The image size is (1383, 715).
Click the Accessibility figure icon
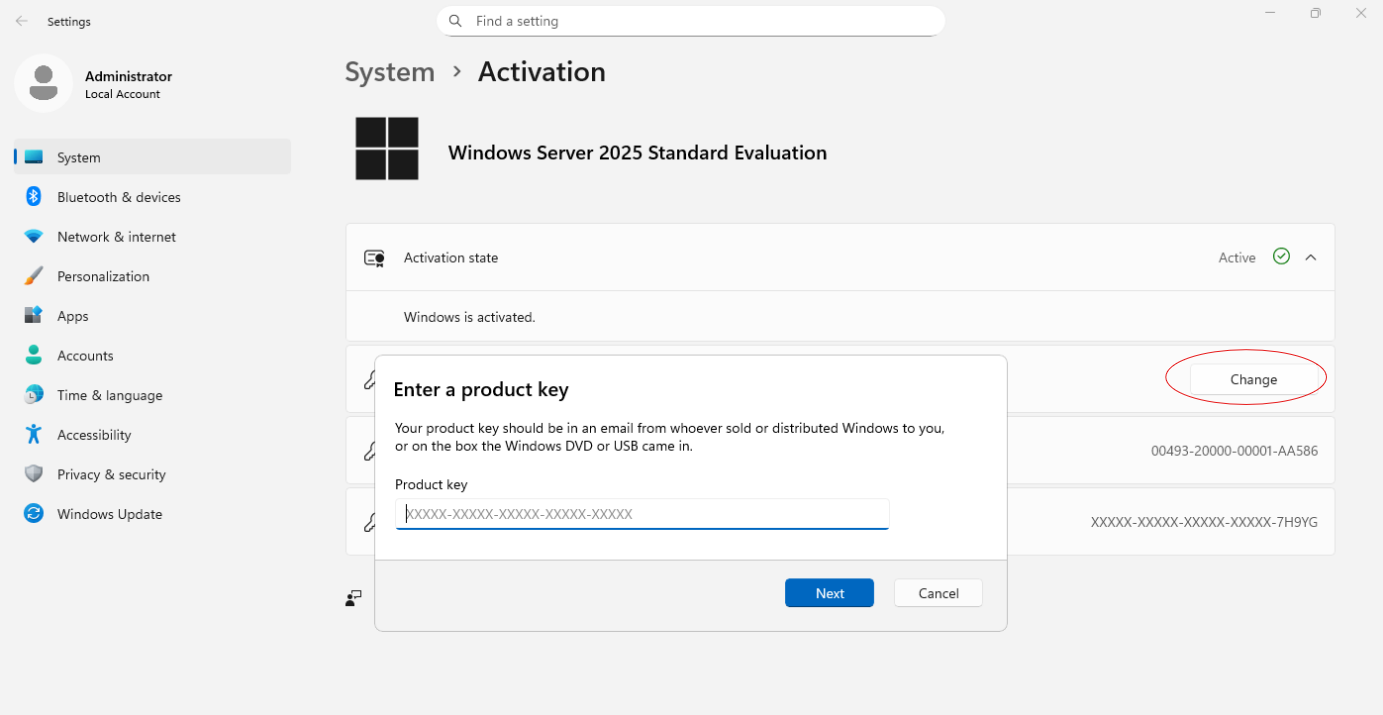[34, 434]
